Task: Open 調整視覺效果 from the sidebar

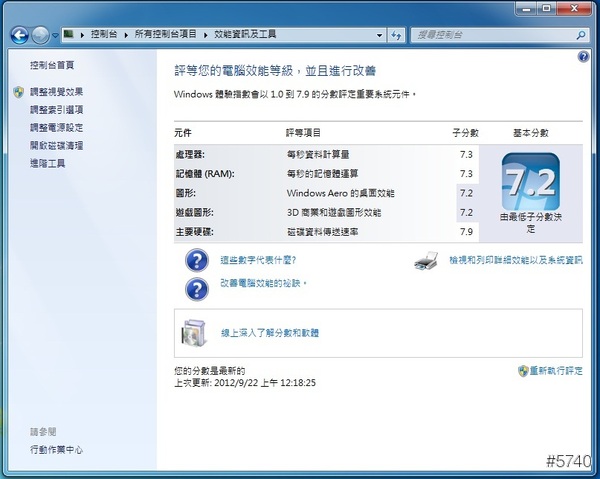Action: 56,91
